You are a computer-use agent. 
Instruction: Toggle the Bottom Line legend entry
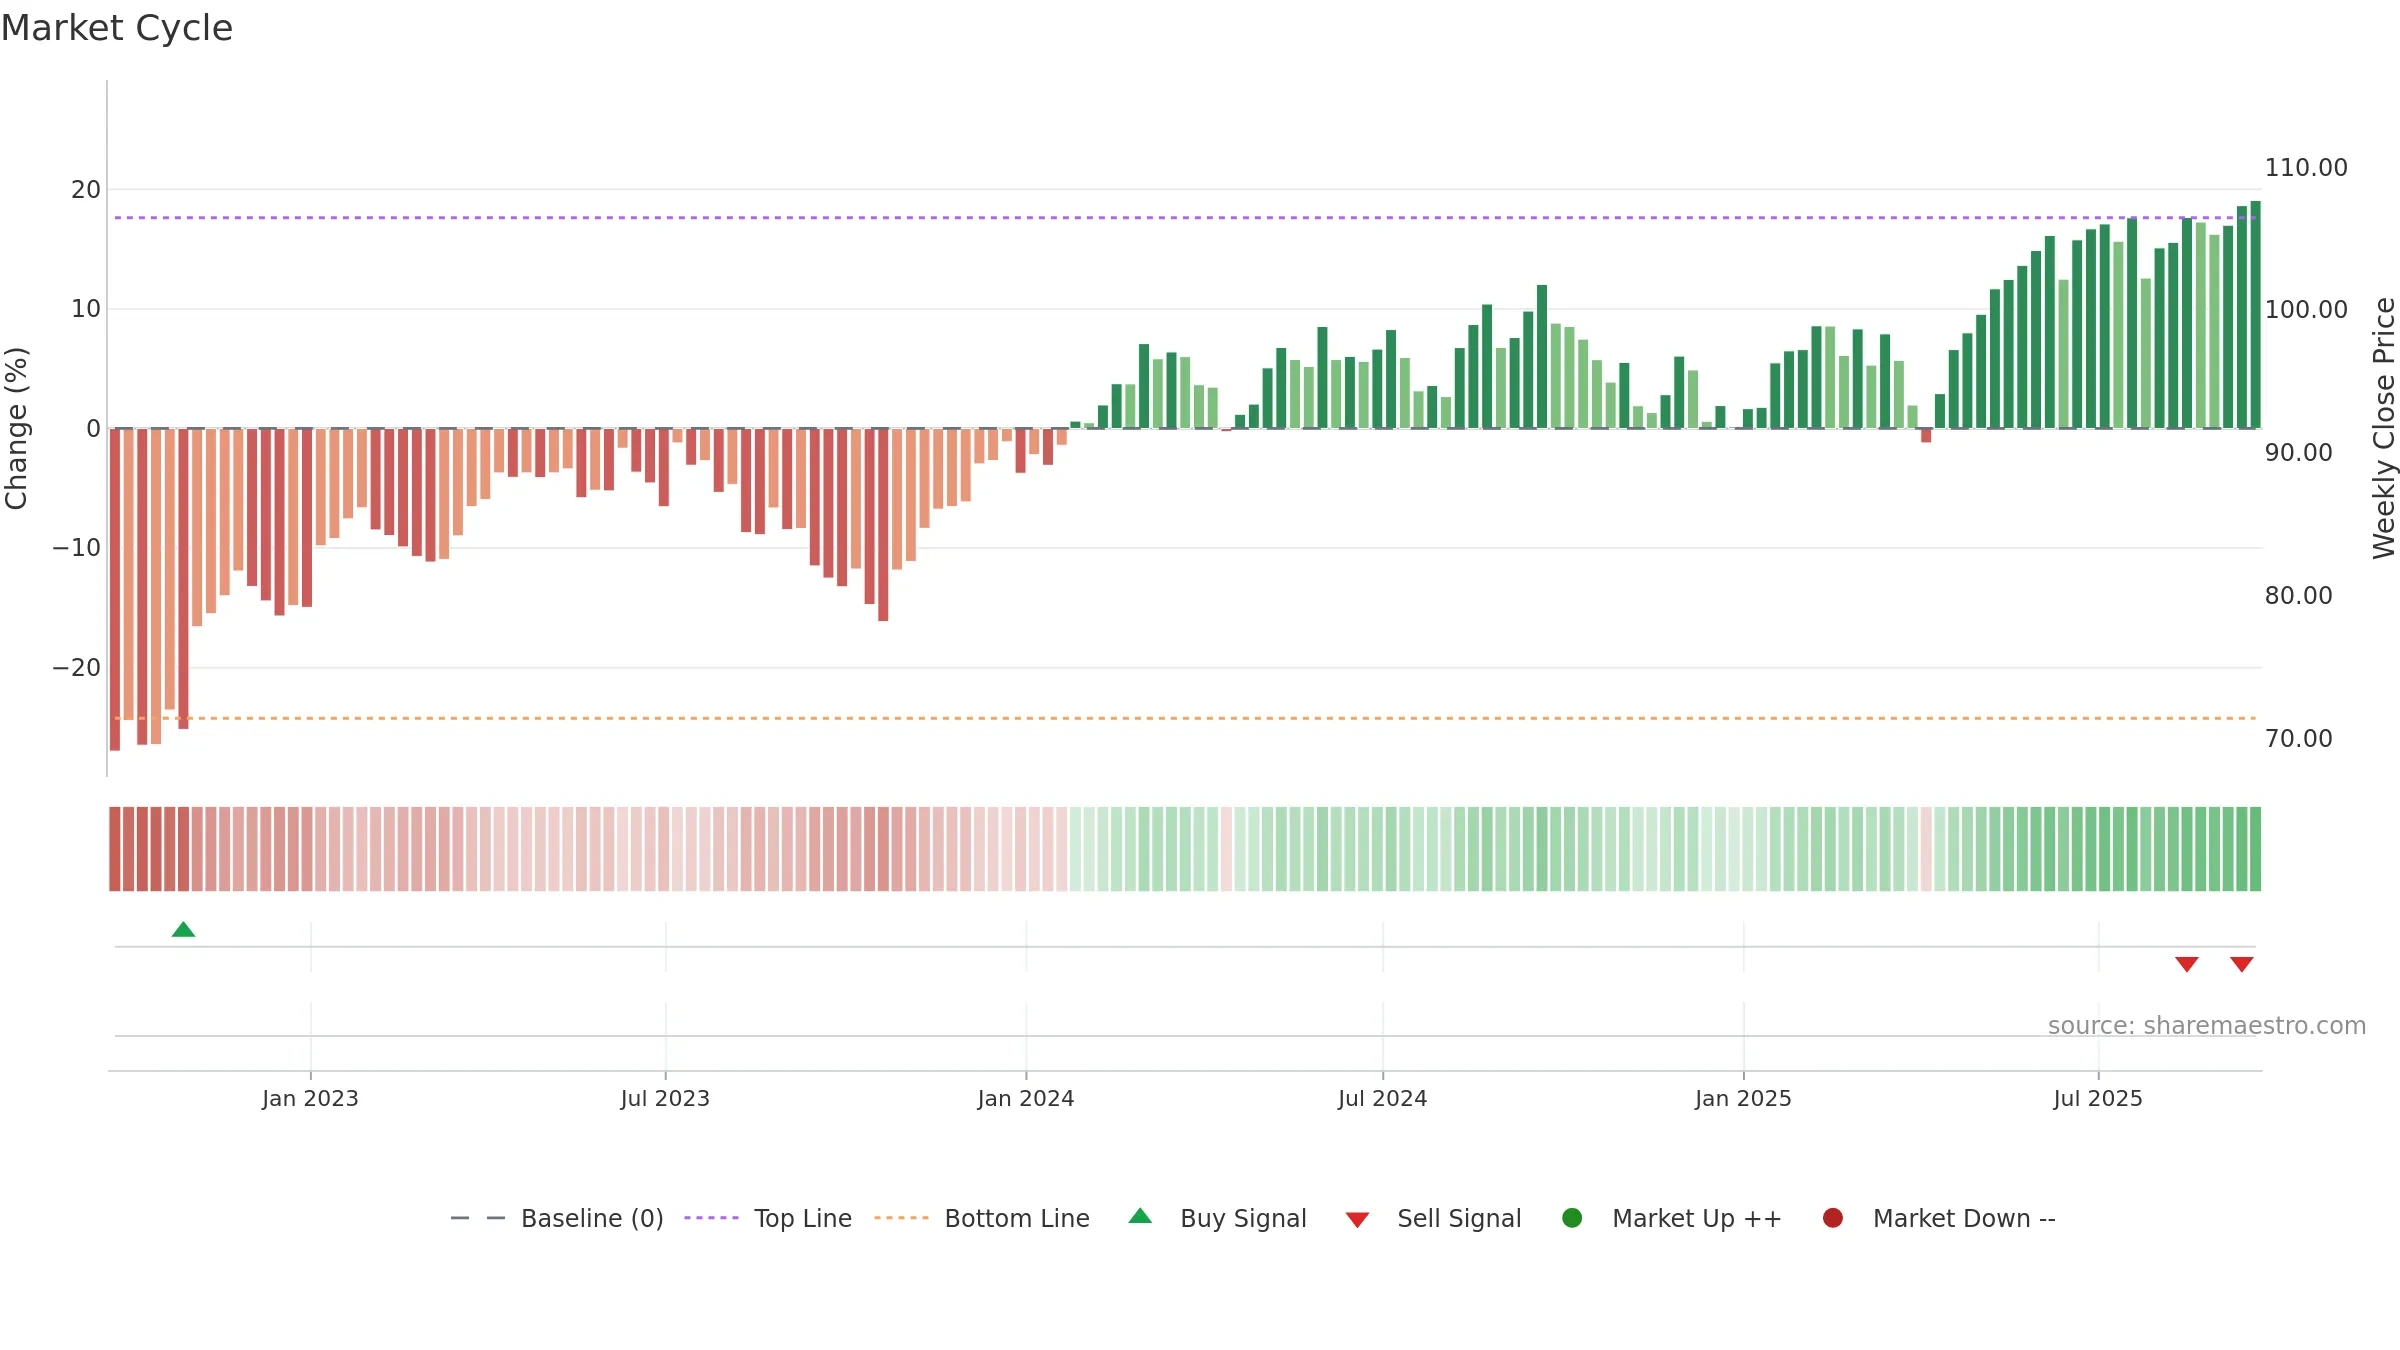pos(982,1218)
